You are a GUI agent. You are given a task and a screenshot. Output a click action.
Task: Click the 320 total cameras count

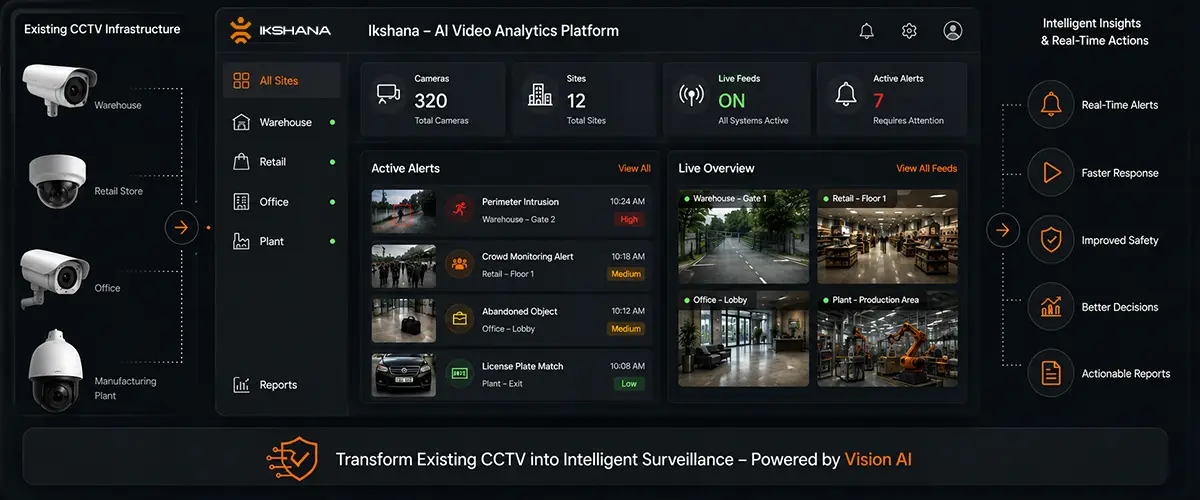pos(431,100)
